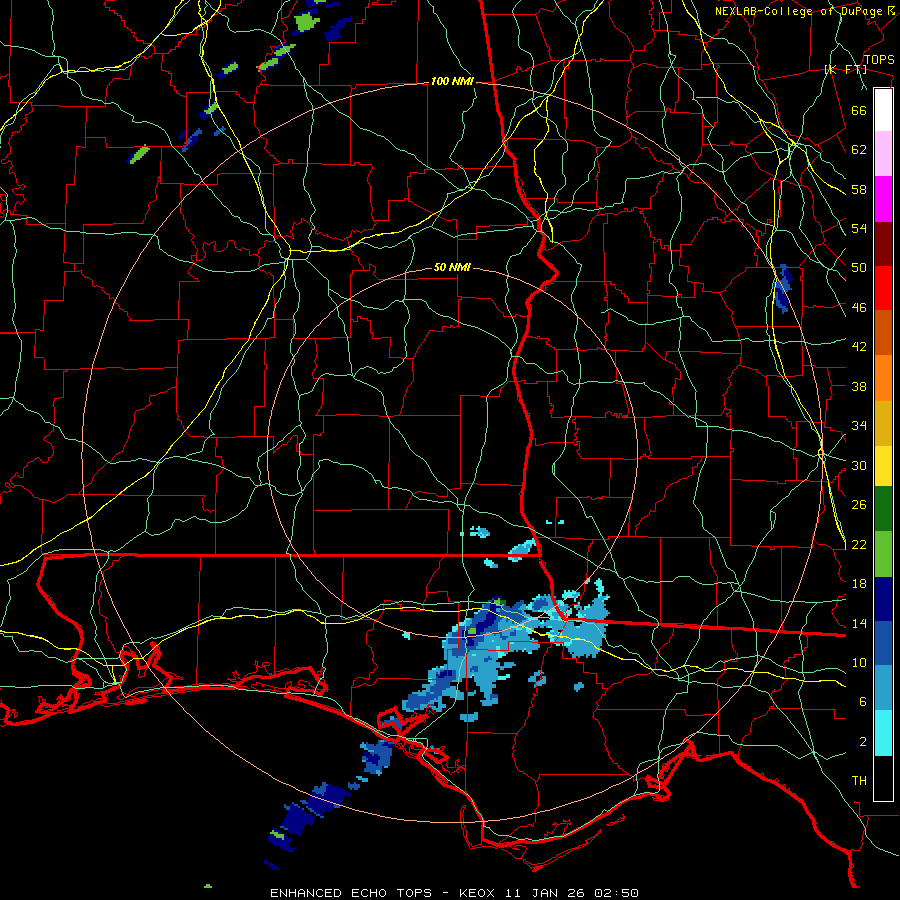Click the "K FT" units label

[846, 70]
